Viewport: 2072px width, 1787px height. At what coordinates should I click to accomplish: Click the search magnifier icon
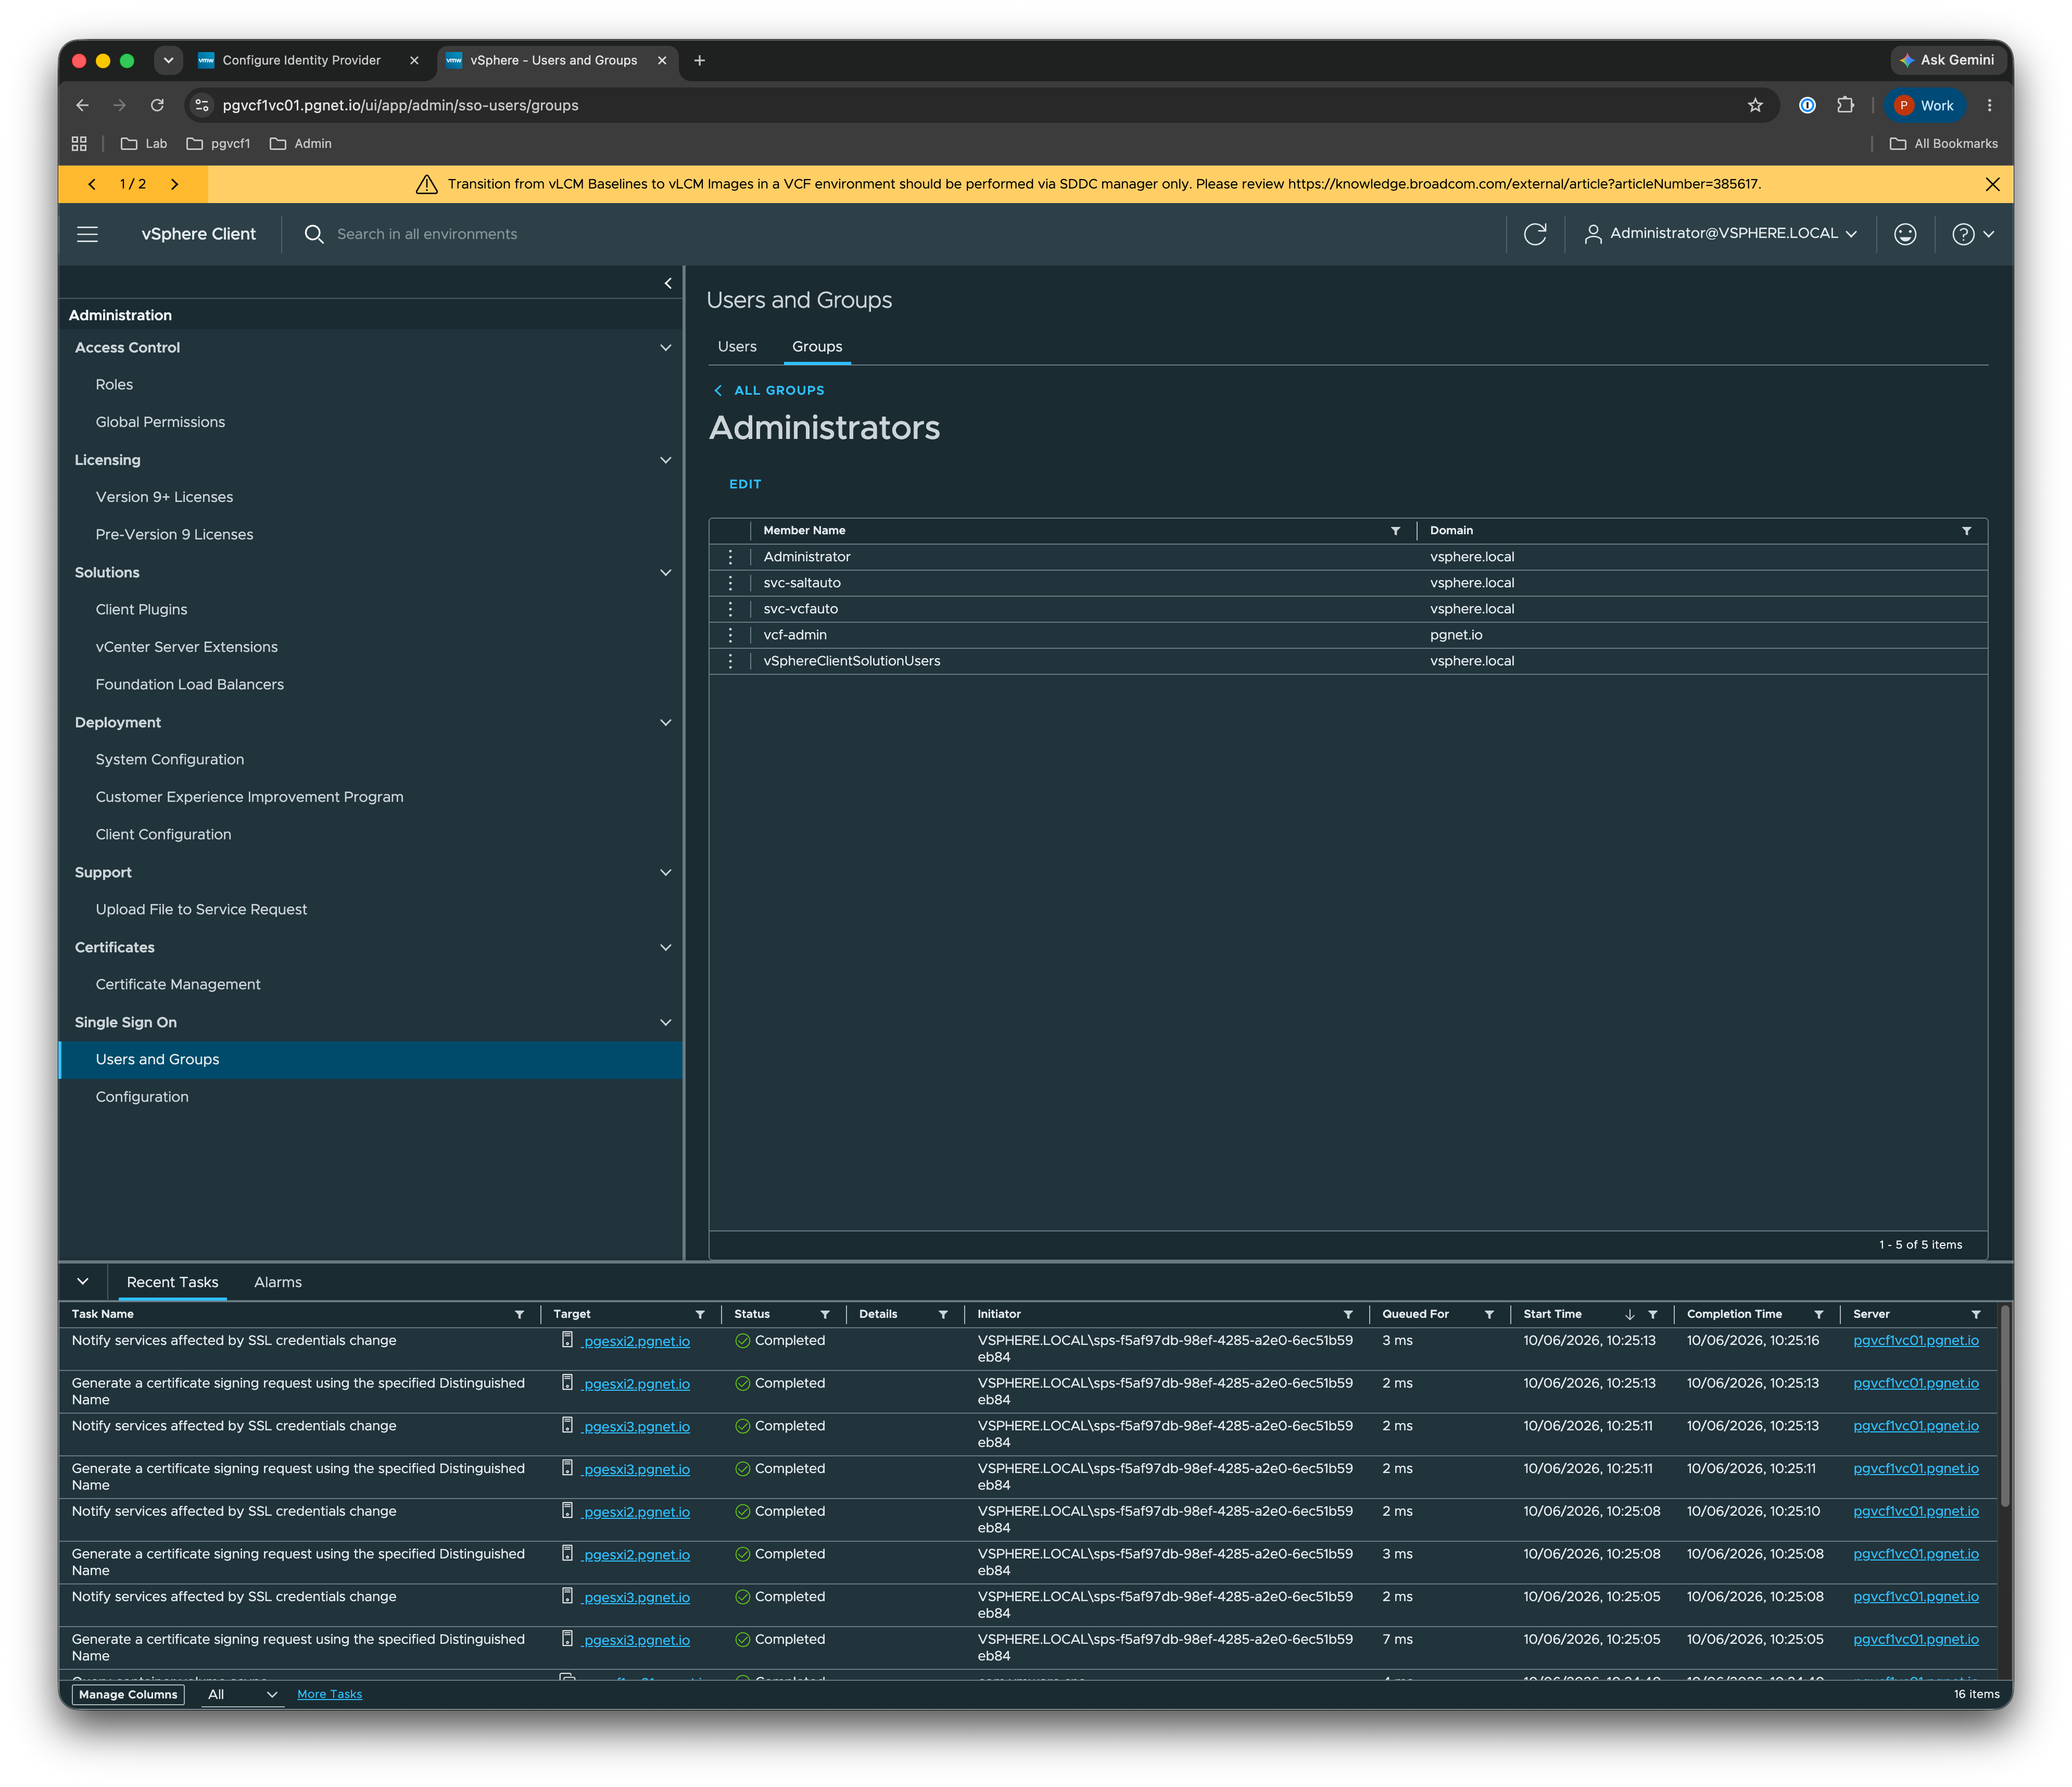point(314,234)
